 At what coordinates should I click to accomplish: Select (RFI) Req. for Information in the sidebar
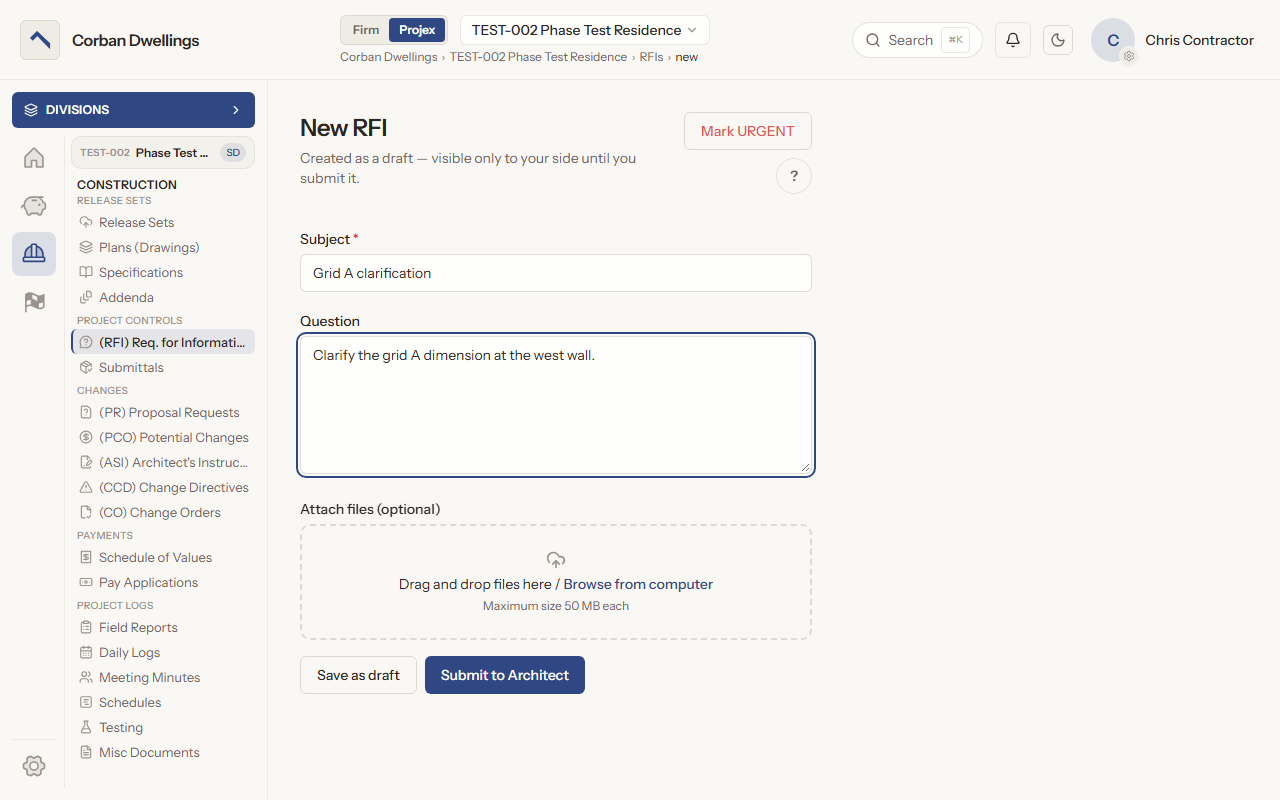(x=163, y=342)
